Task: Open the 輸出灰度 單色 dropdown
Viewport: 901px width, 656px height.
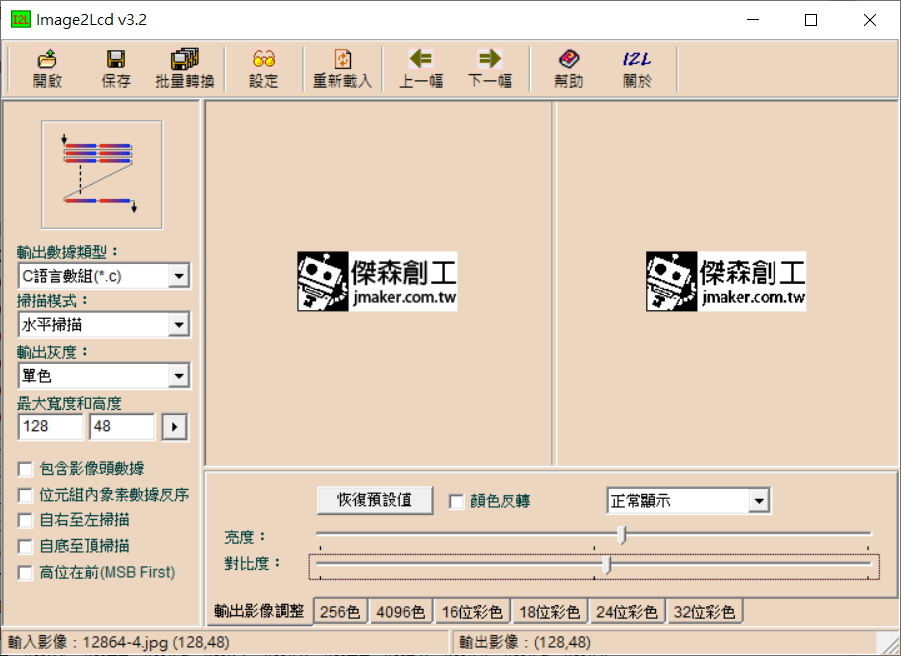Action: tap(179, 376)
